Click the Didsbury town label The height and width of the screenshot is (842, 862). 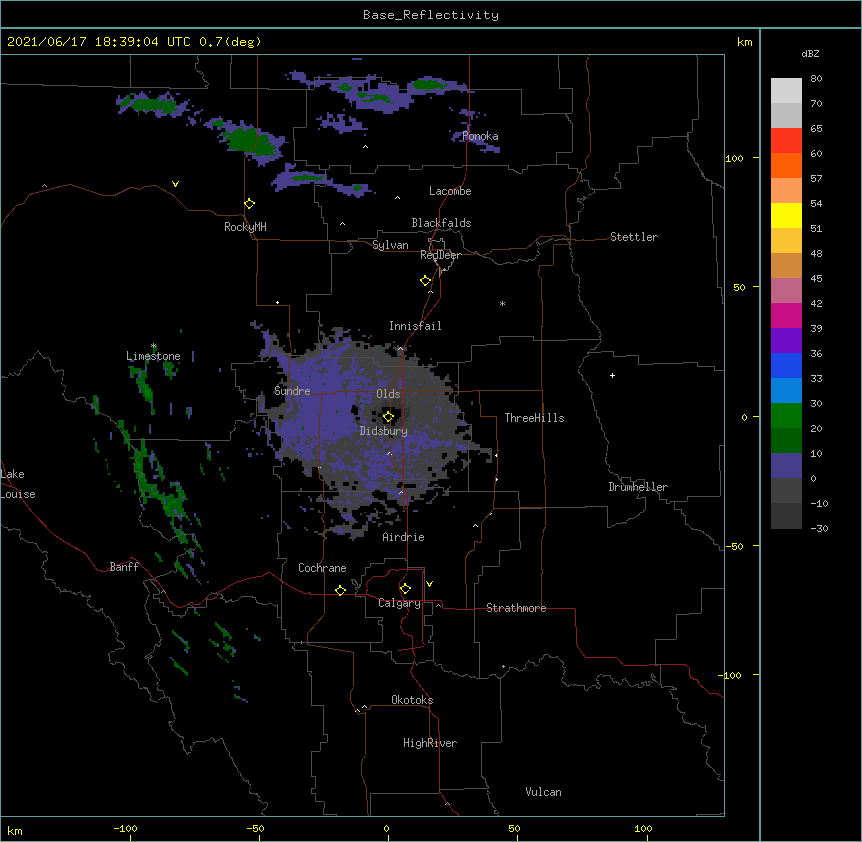[384, 431]
